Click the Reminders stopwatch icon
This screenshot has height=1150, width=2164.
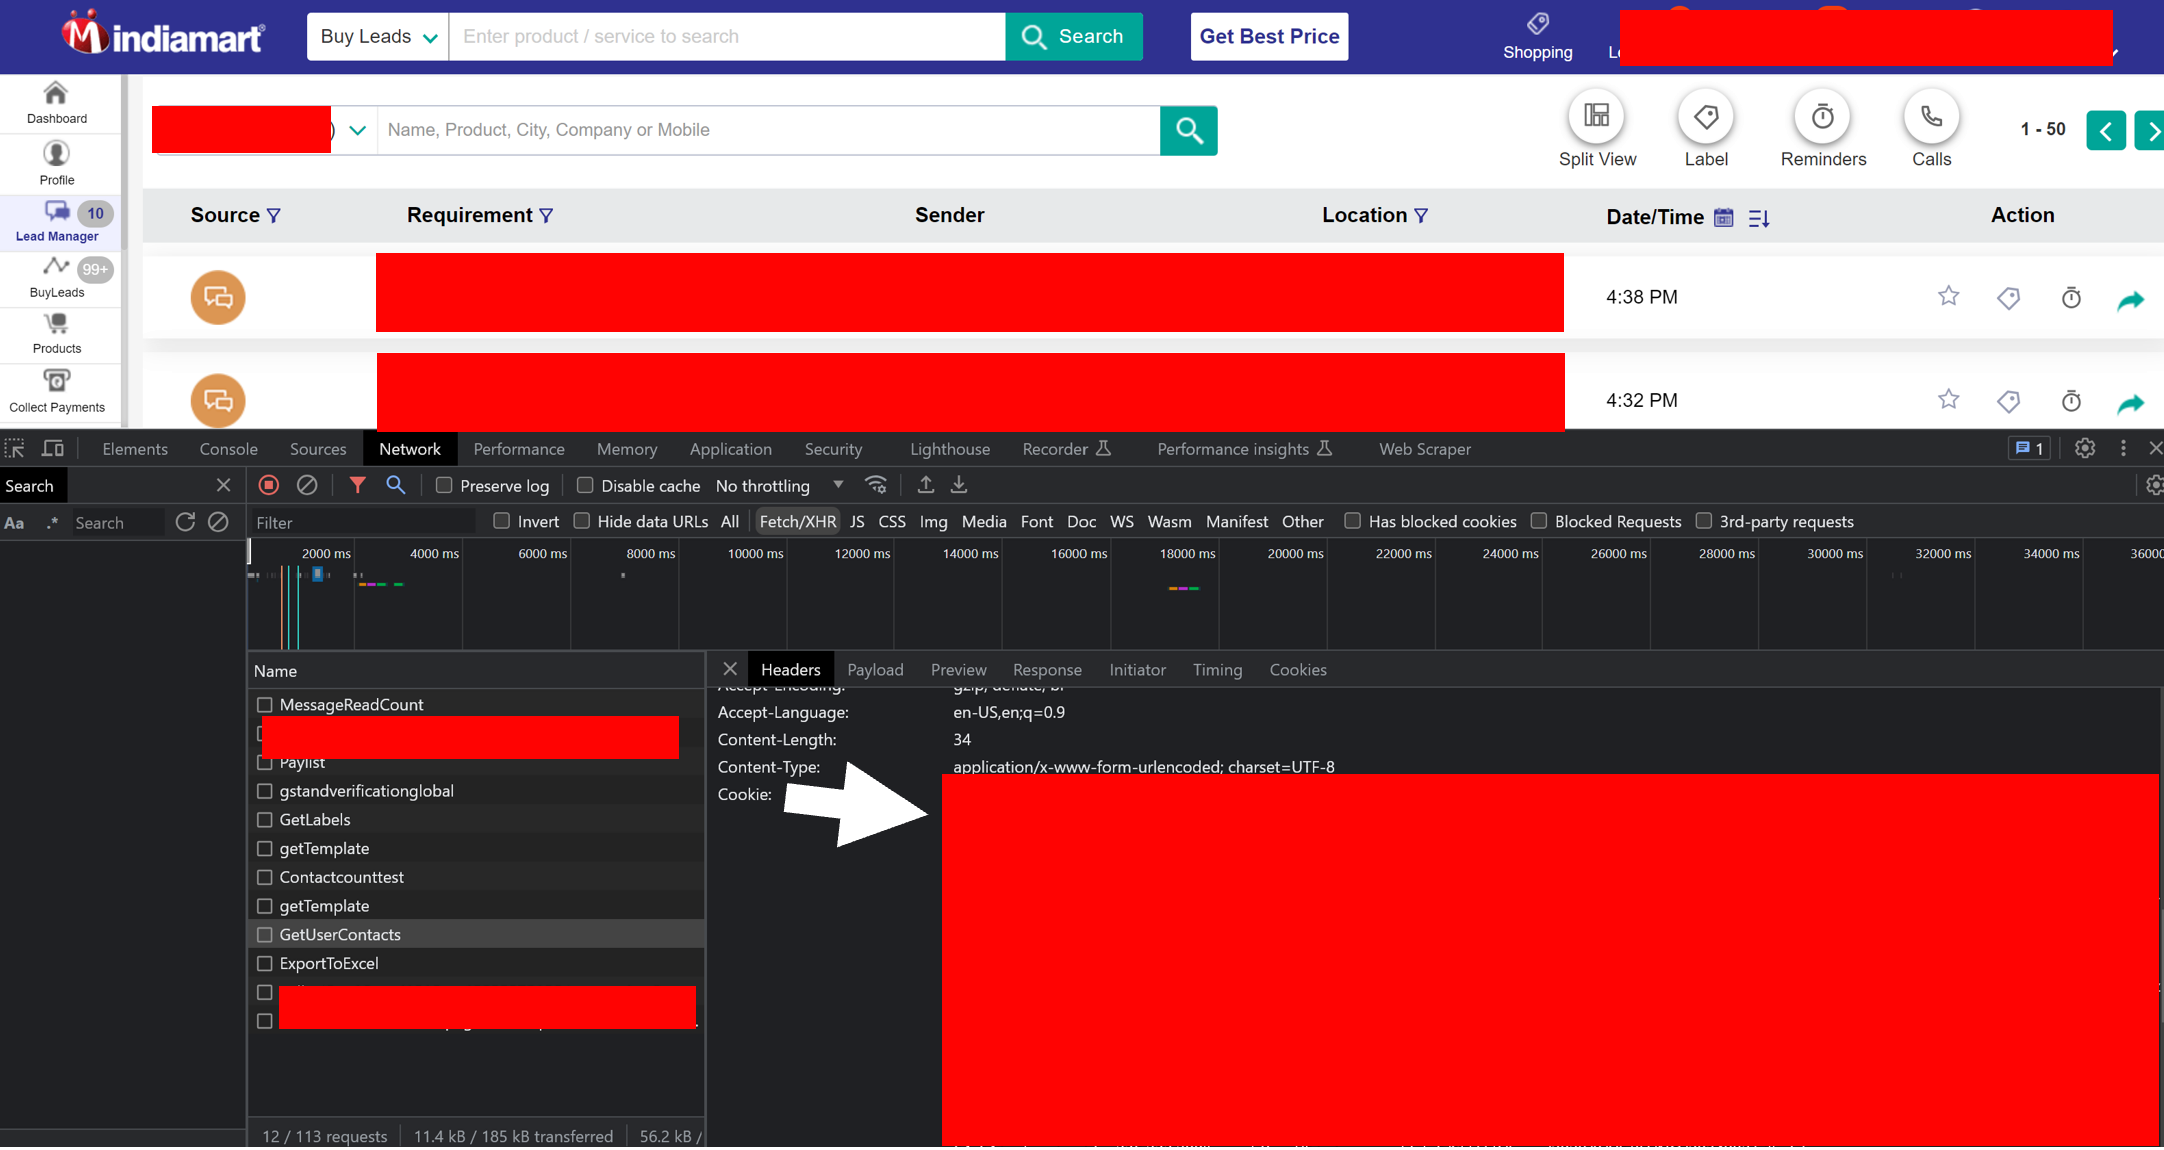click(1822, 117)
